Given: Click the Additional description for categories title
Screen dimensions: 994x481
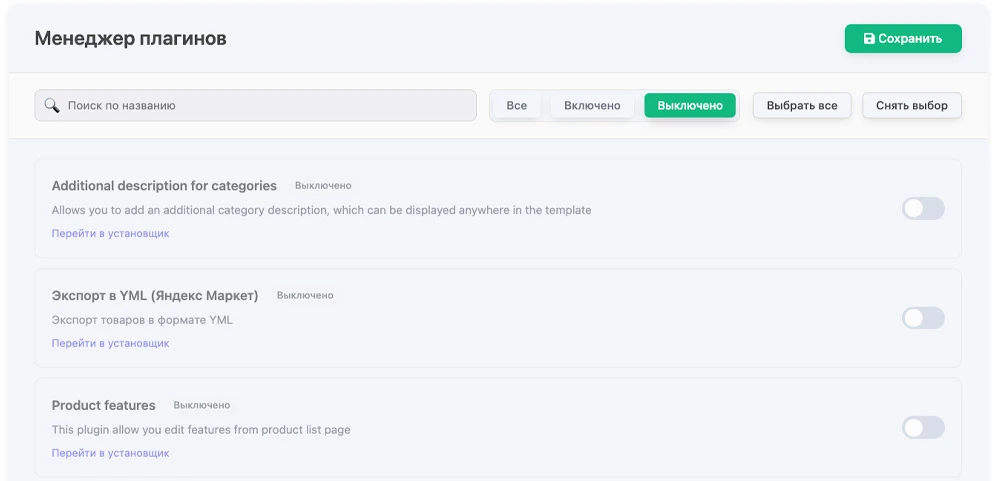Looking at the screenshot, I should click(164, 186).
